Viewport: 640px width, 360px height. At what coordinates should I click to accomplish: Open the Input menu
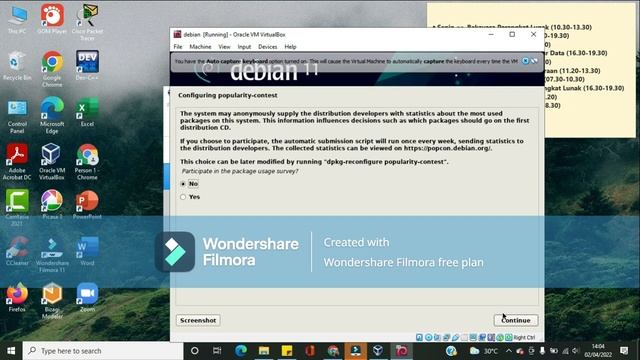click(244, 47)
